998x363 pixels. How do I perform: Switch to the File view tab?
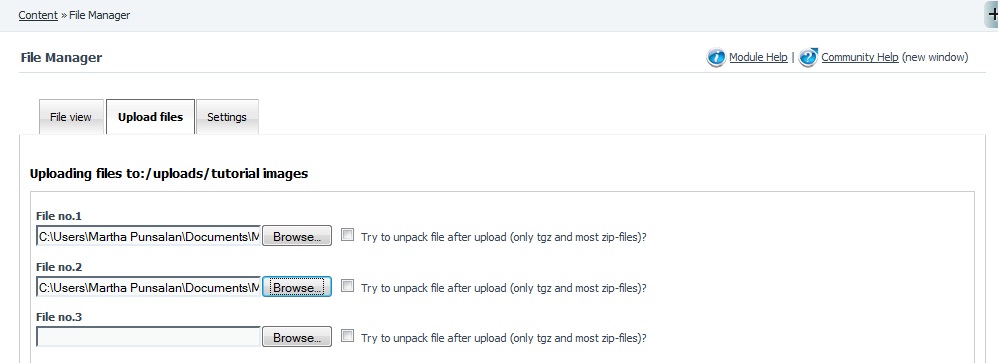pyautogui.click(x=71, y=117)
